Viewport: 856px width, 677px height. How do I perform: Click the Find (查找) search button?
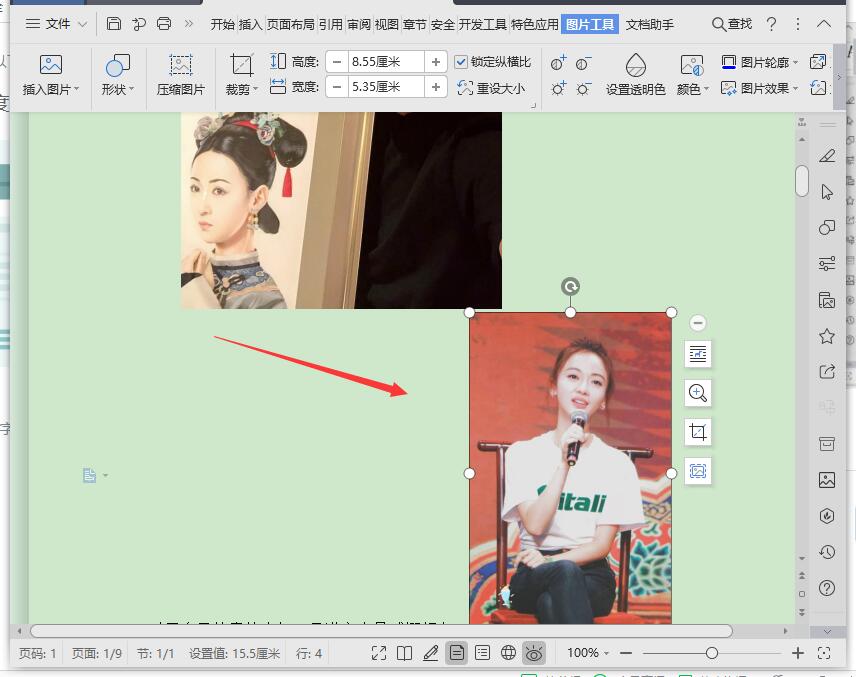(x=732, y=24)
